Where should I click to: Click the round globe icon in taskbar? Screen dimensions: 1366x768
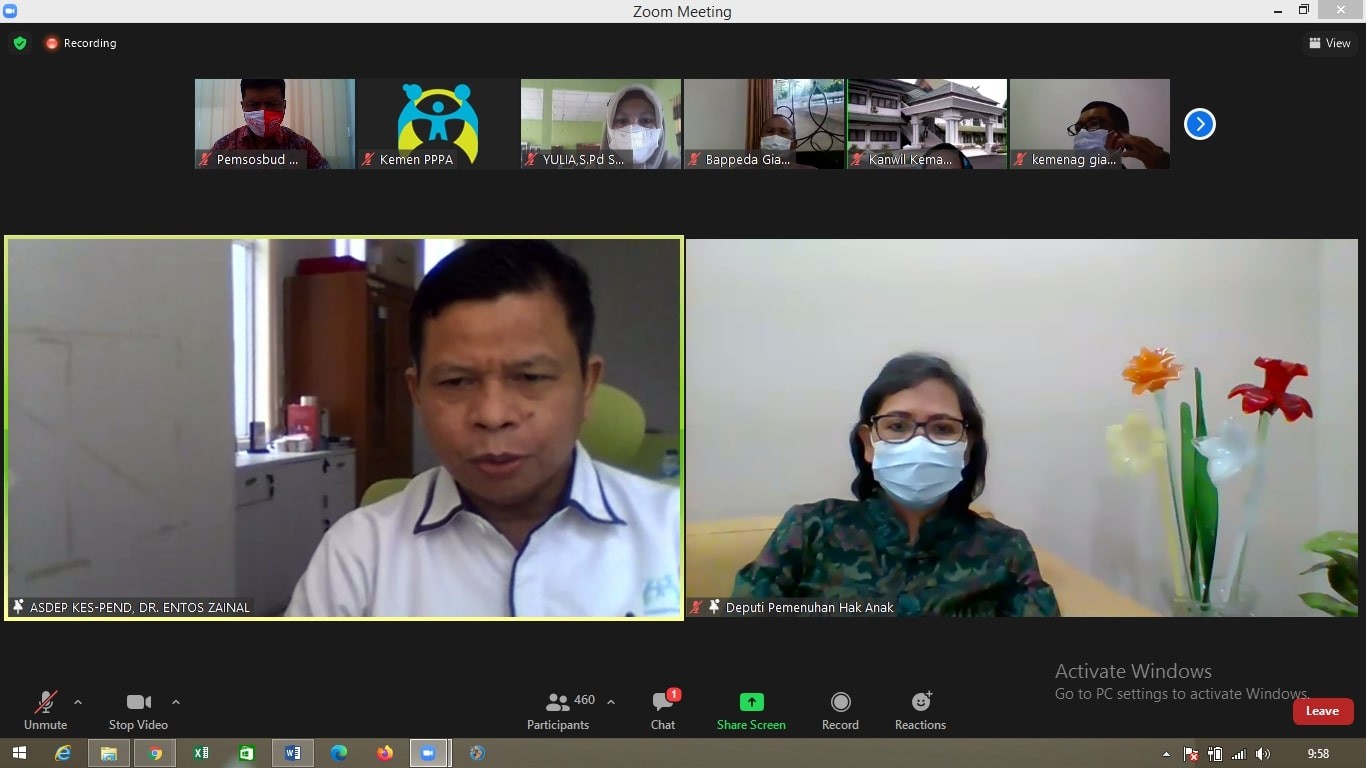click(477, 753)
